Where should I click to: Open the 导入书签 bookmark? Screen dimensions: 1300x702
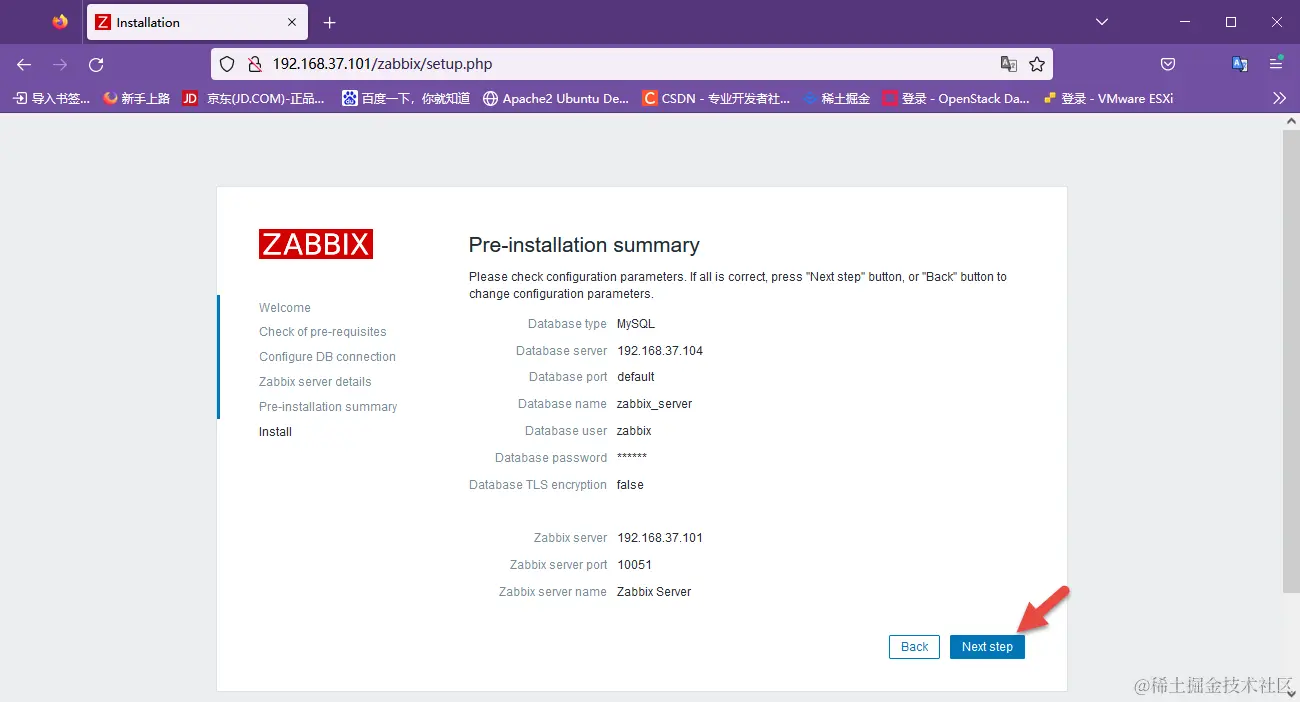(x=51, y=98)
